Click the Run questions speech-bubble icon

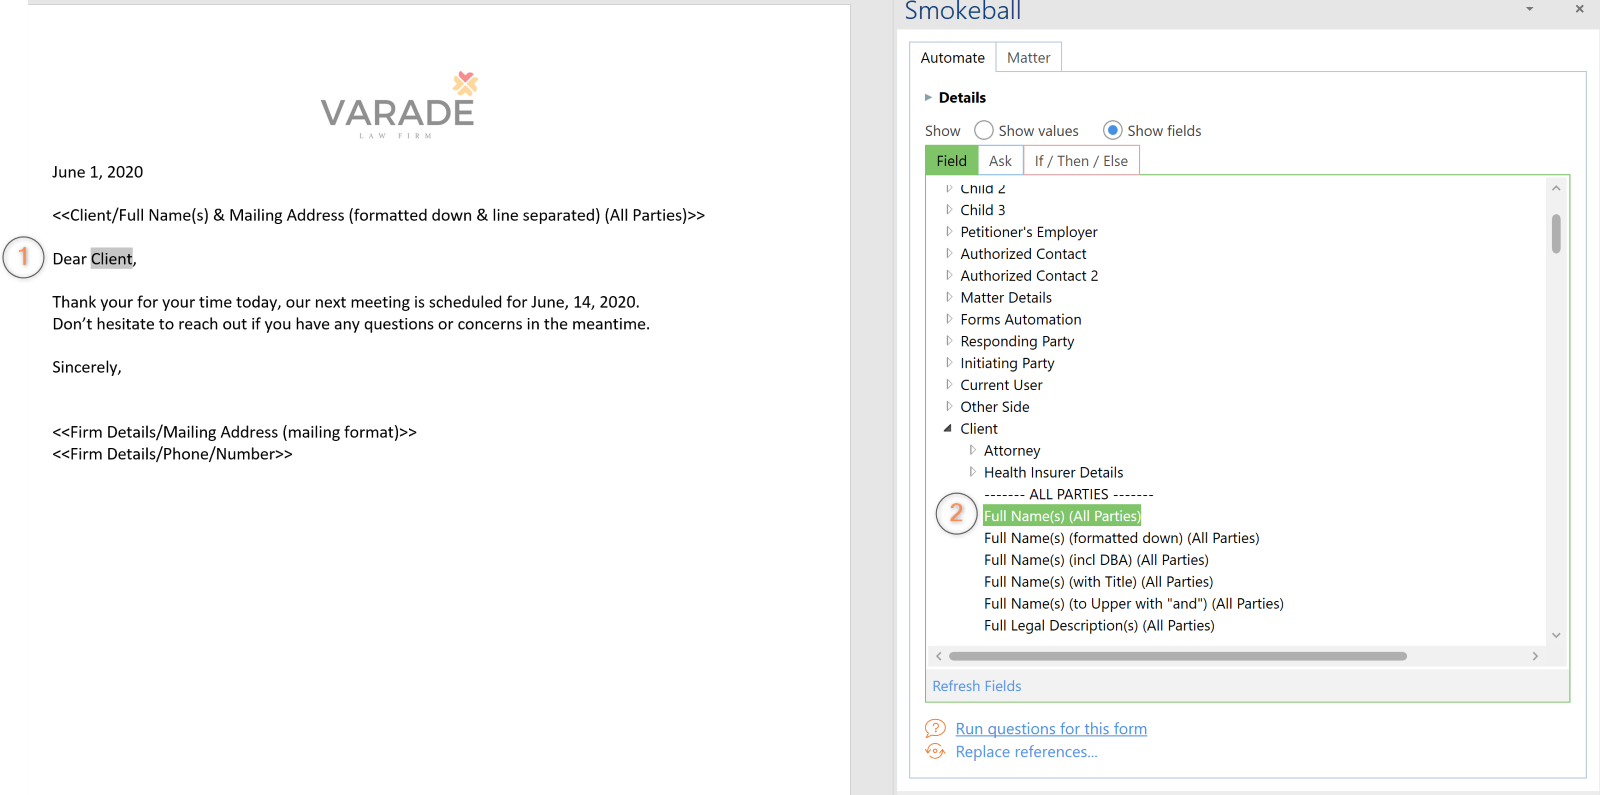click(935, 728)
